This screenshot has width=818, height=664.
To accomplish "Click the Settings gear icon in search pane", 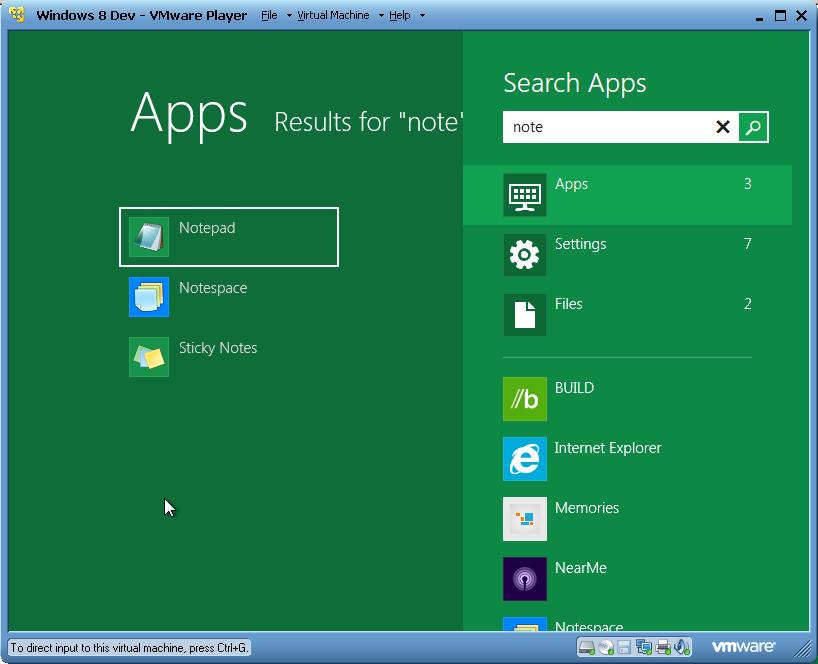I will pos(525,255).
